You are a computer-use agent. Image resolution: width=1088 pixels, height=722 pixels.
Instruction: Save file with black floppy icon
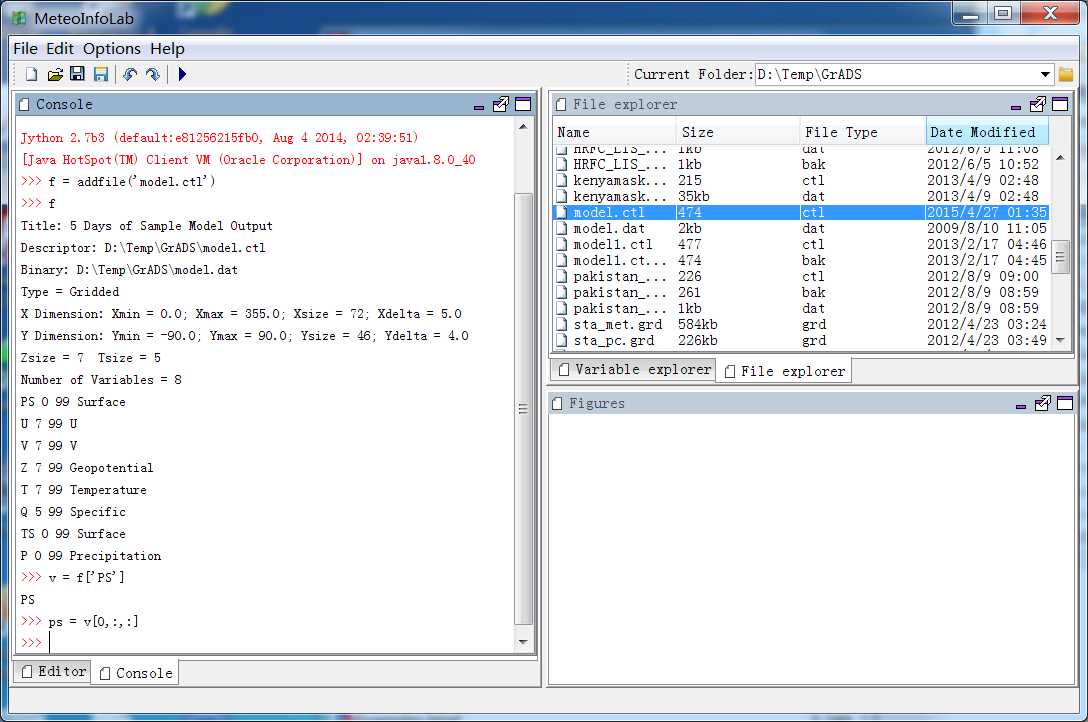77,74
